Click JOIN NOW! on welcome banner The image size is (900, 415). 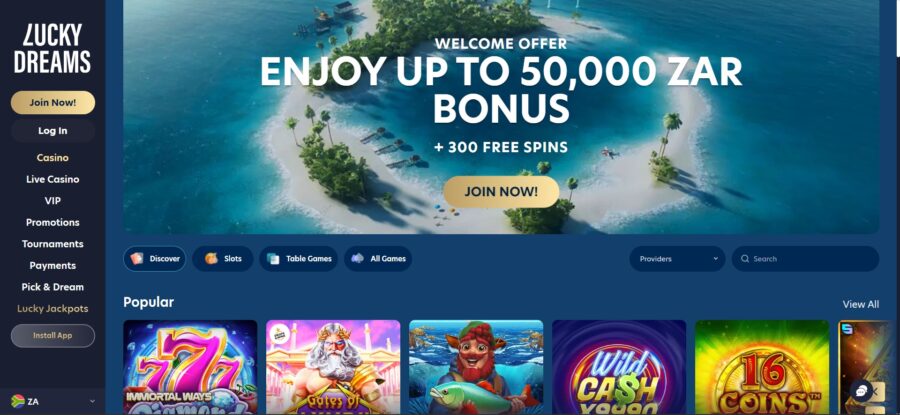(501, 192)
